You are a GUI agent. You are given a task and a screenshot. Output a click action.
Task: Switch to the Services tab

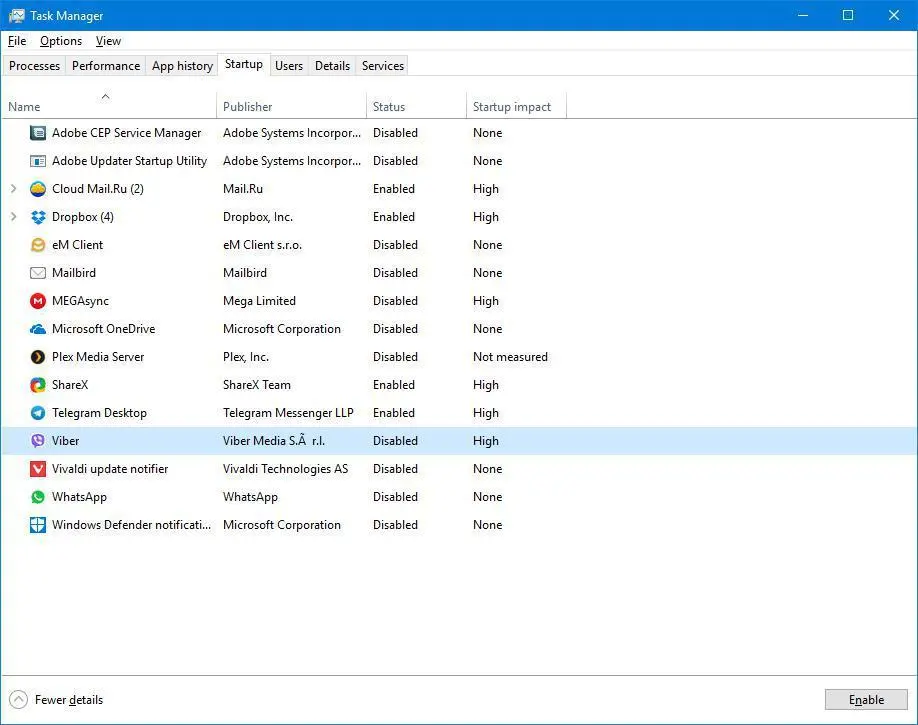pyautogui.click(x=382, y=66)
